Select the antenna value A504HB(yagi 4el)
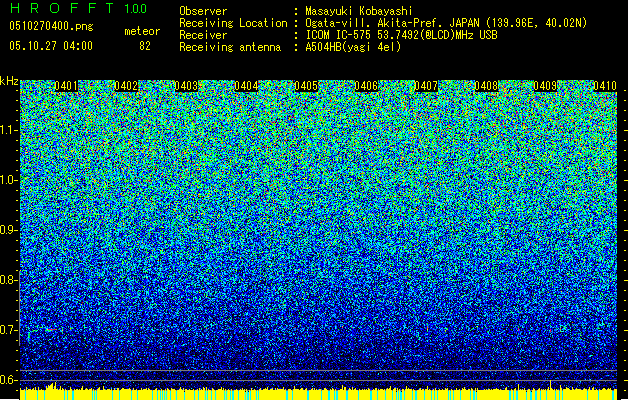The height and width of the screenshot is (400, 629). 353,47
